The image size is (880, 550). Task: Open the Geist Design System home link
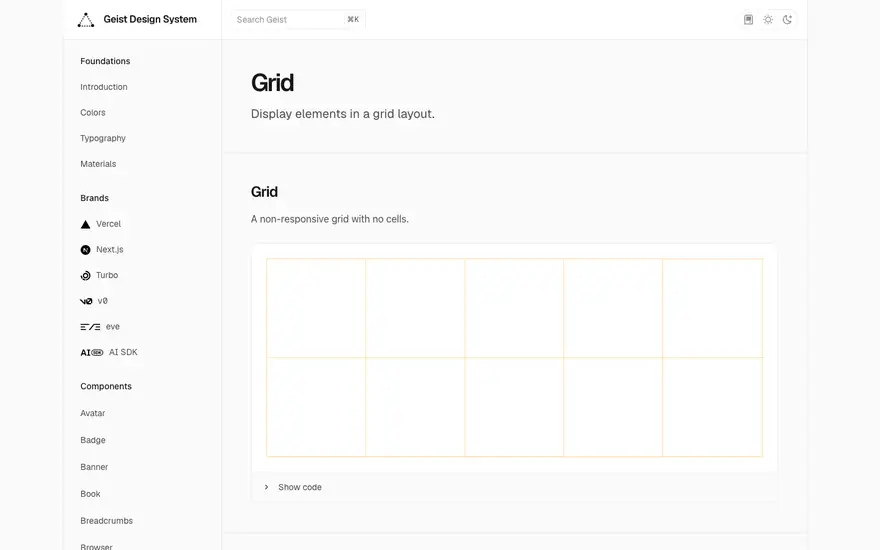pyautogui.click(x=150, y=19)
